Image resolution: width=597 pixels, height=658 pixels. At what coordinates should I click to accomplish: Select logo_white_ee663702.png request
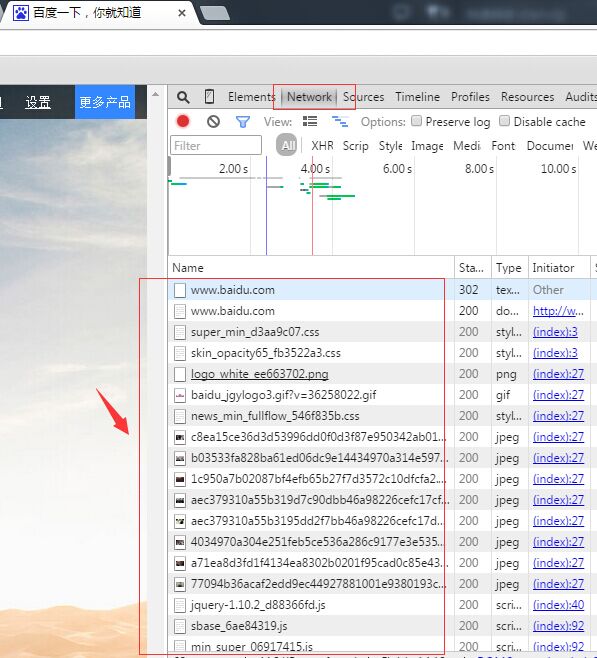pyautogui.click(x=382, y=374)
